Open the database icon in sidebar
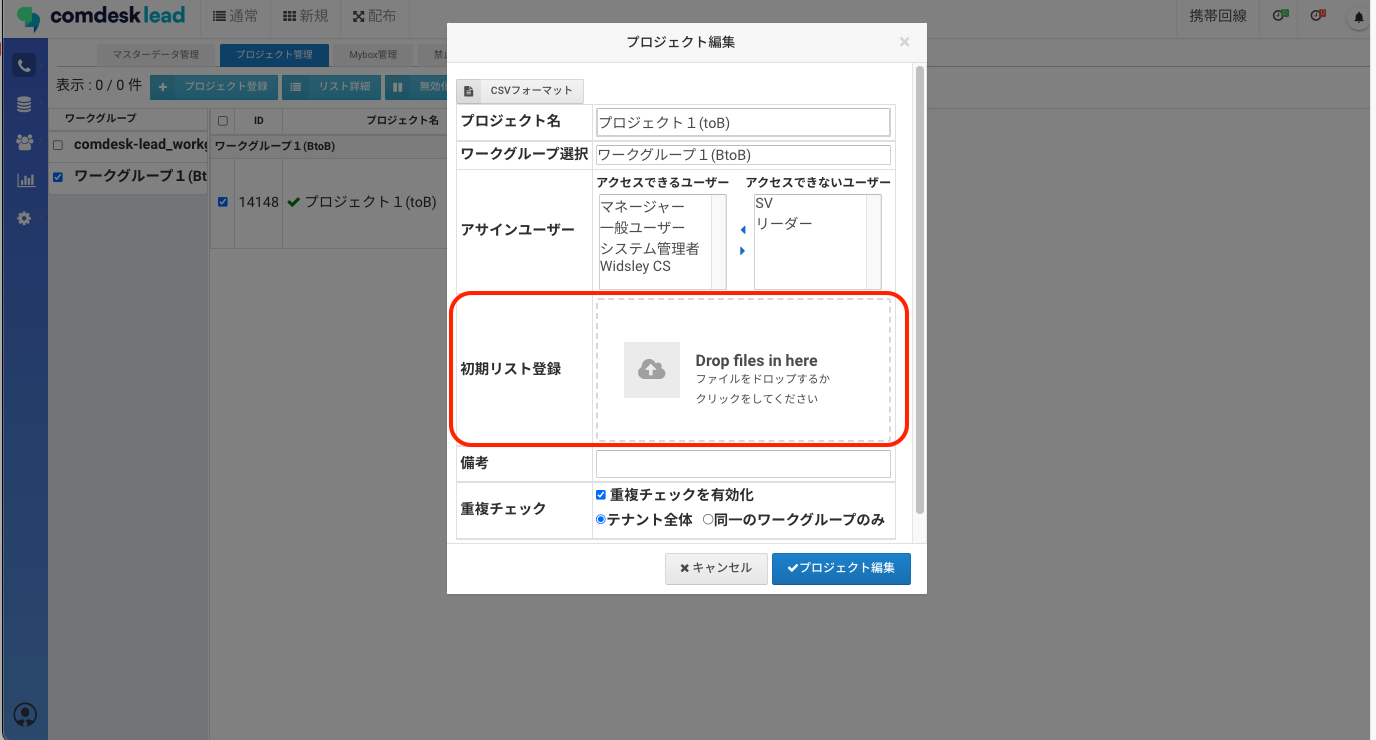1376x740 pixels. coord(24,105)
